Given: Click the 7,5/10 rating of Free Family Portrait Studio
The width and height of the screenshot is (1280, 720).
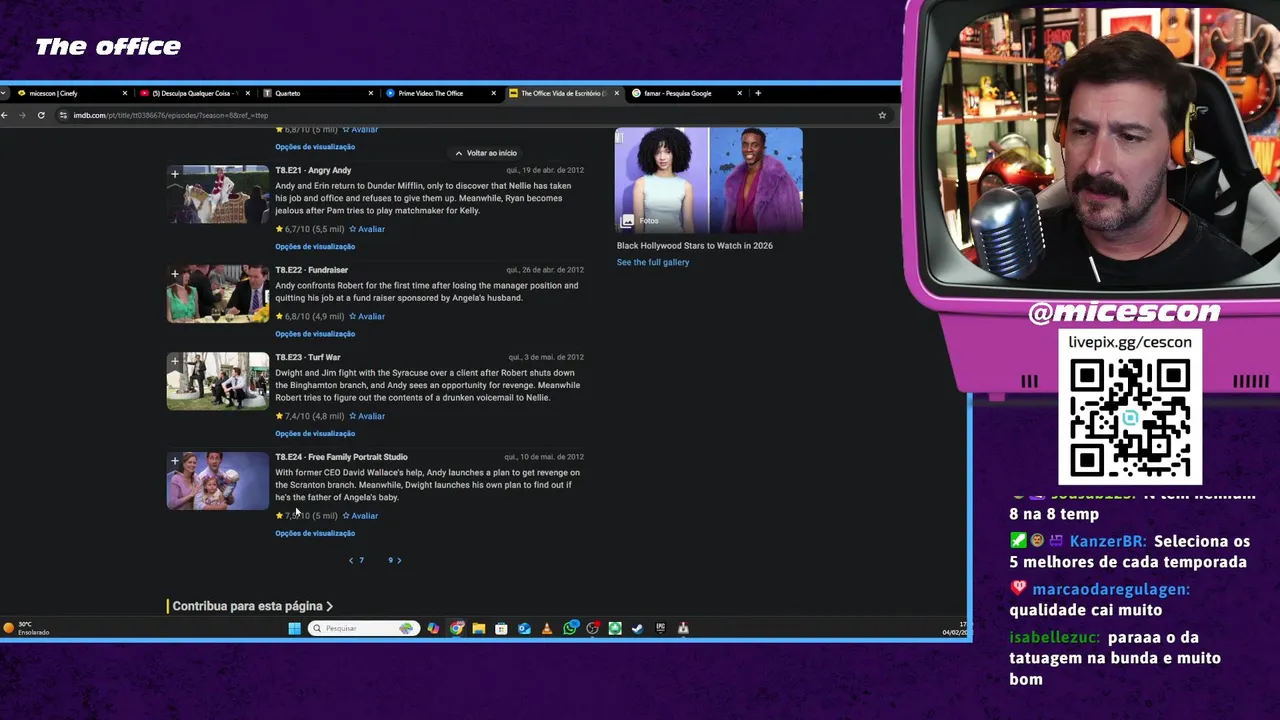Looking at the screenshot, I should click(x=309, y=516).
